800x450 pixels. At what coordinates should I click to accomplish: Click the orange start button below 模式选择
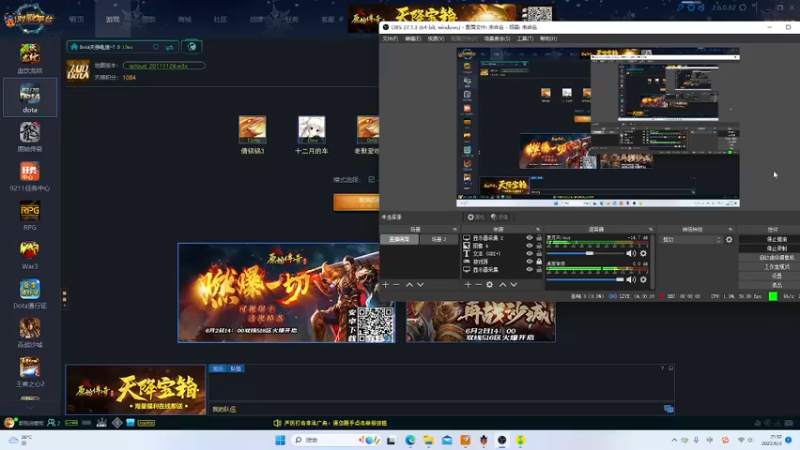(357, 201)
